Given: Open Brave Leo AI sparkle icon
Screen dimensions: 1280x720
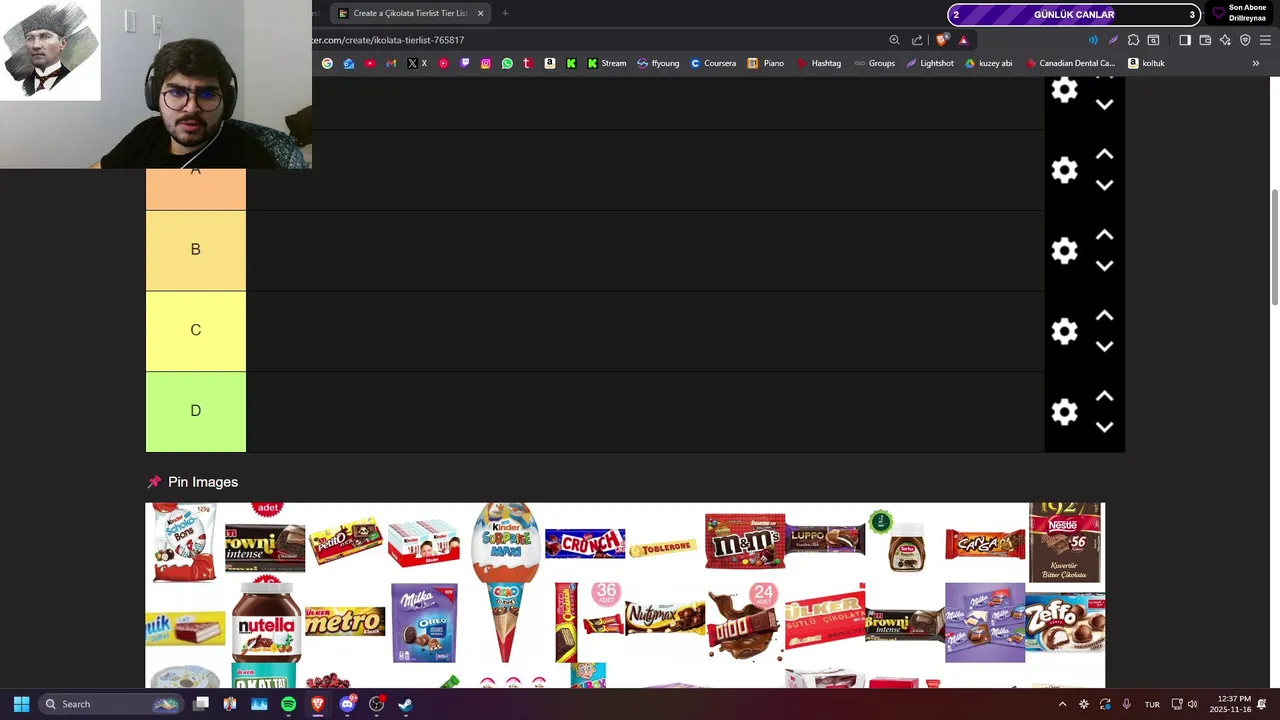Looking at the screenshot, I should coord(1225,40).
